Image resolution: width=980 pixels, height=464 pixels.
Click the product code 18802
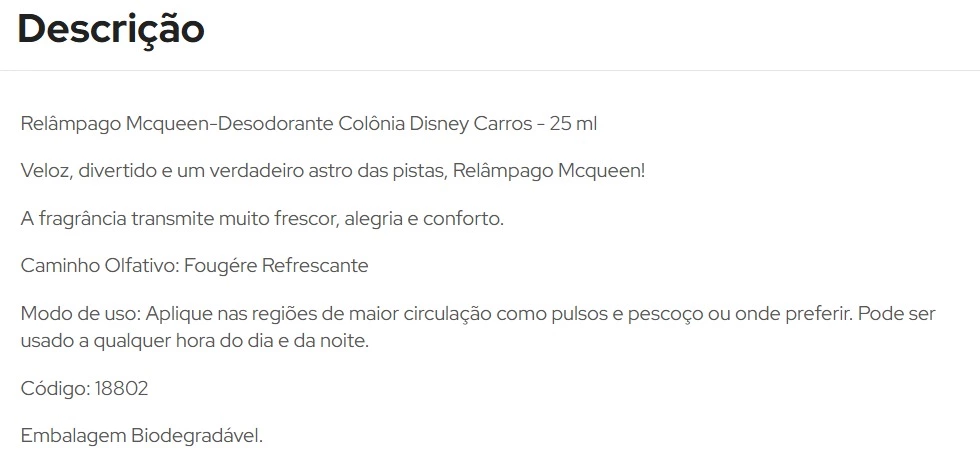[121, 389]
